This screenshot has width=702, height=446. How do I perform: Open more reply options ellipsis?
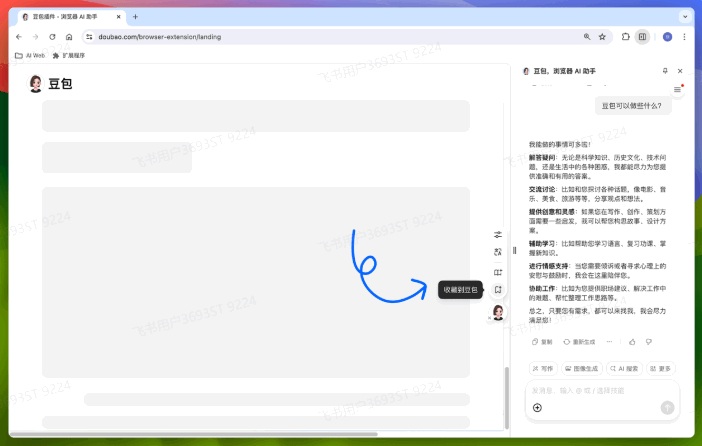click(x=609, y=342)
